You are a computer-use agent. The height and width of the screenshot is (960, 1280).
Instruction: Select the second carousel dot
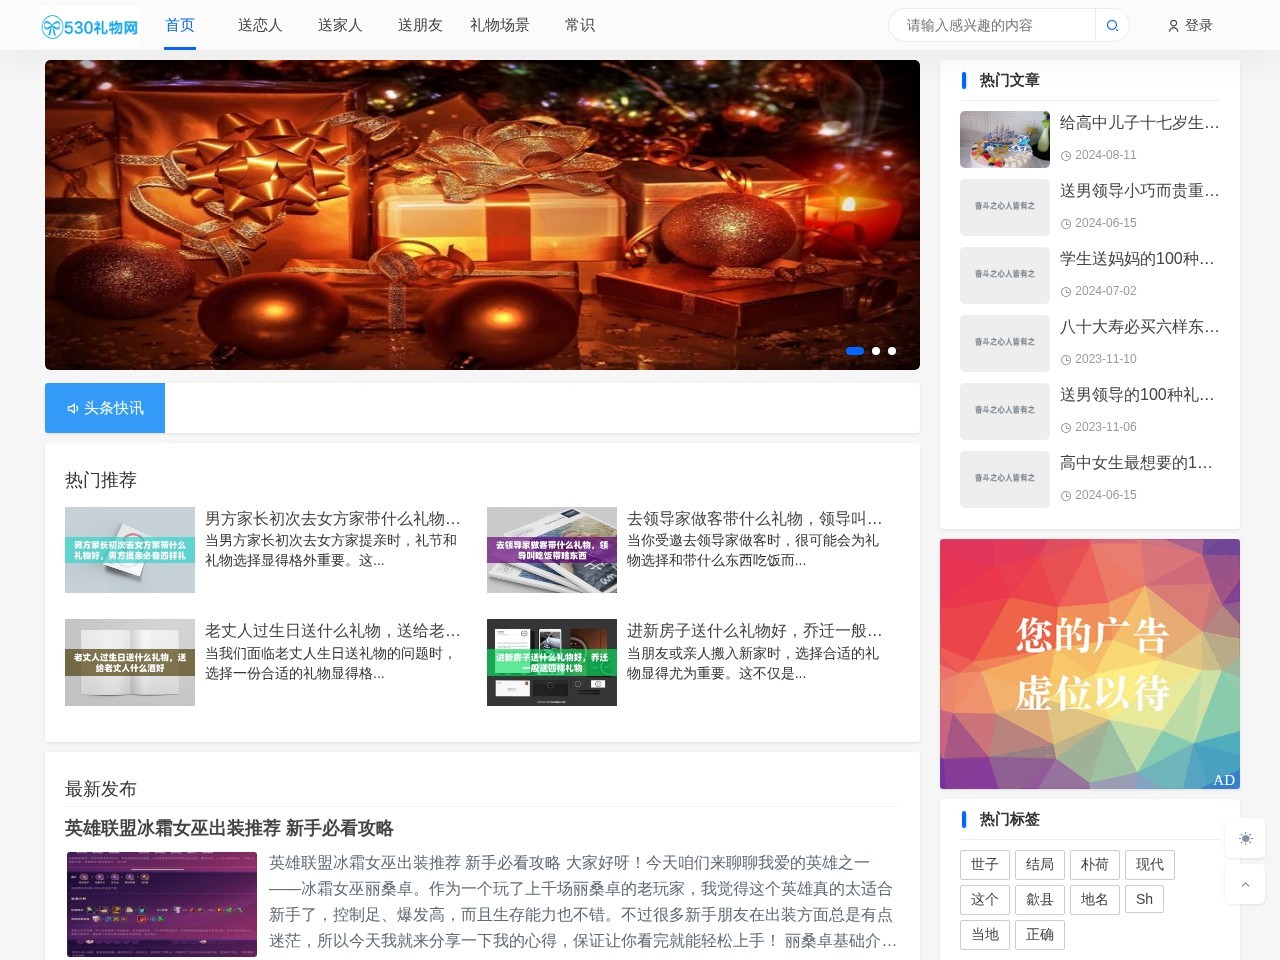coord(876,351)
